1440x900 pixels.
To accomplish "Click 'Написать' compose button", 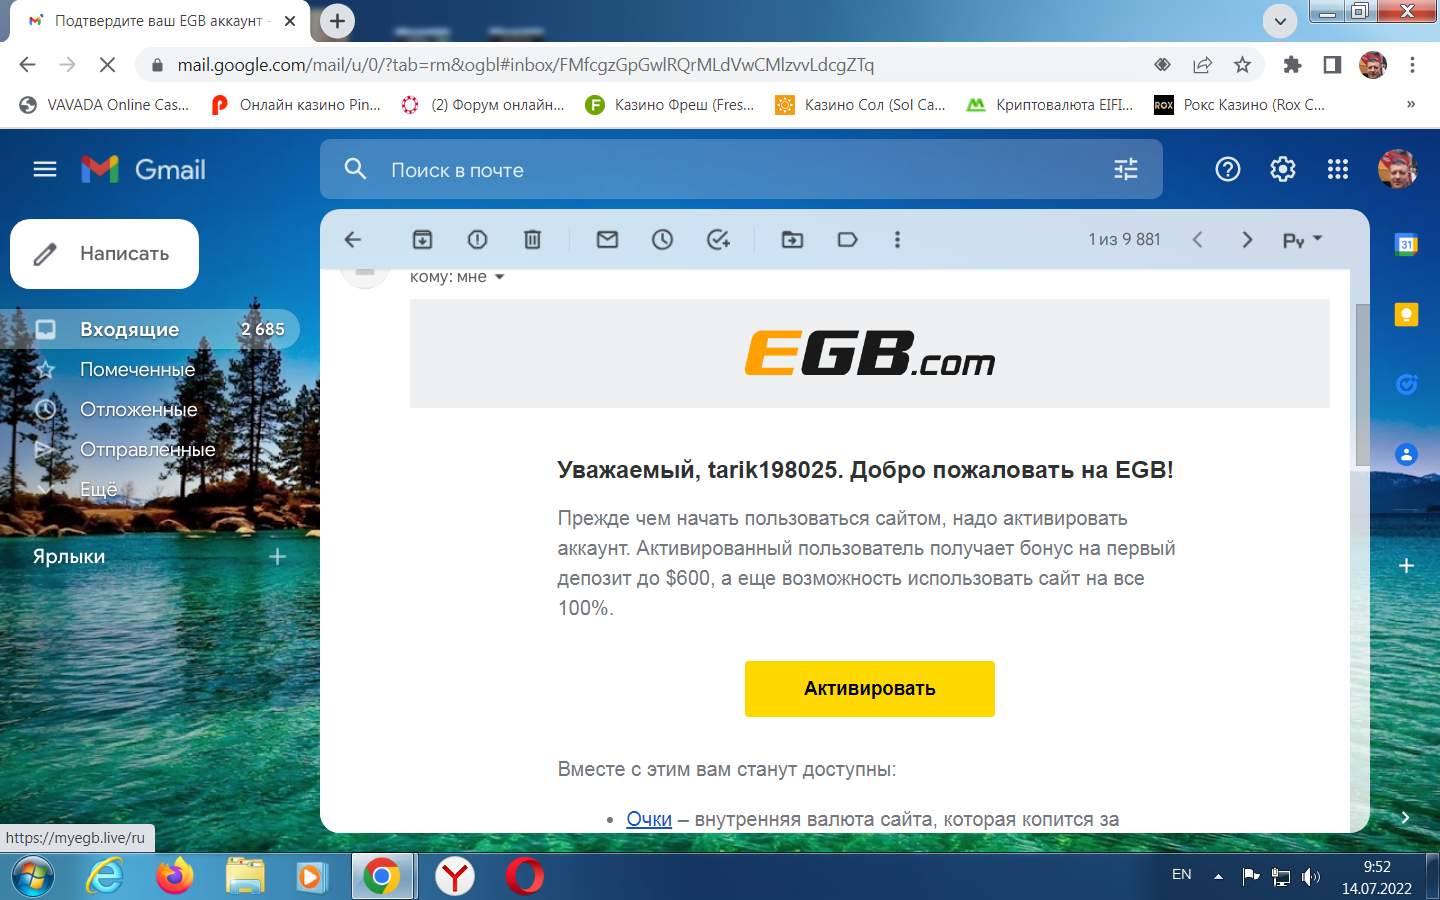I will click(104, 254).
